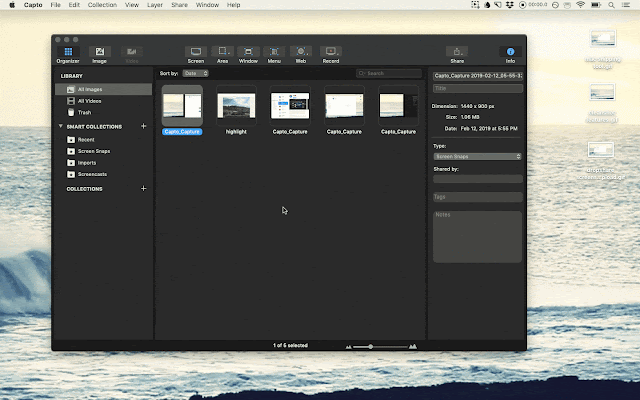
Task: Open the Organizer view in toolbar
Action: click(x=68, y=55)
